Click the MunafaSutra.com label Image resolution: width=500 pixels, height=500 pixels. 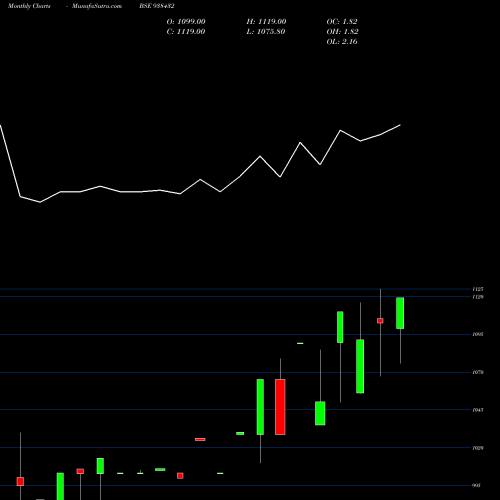(97, 6)
